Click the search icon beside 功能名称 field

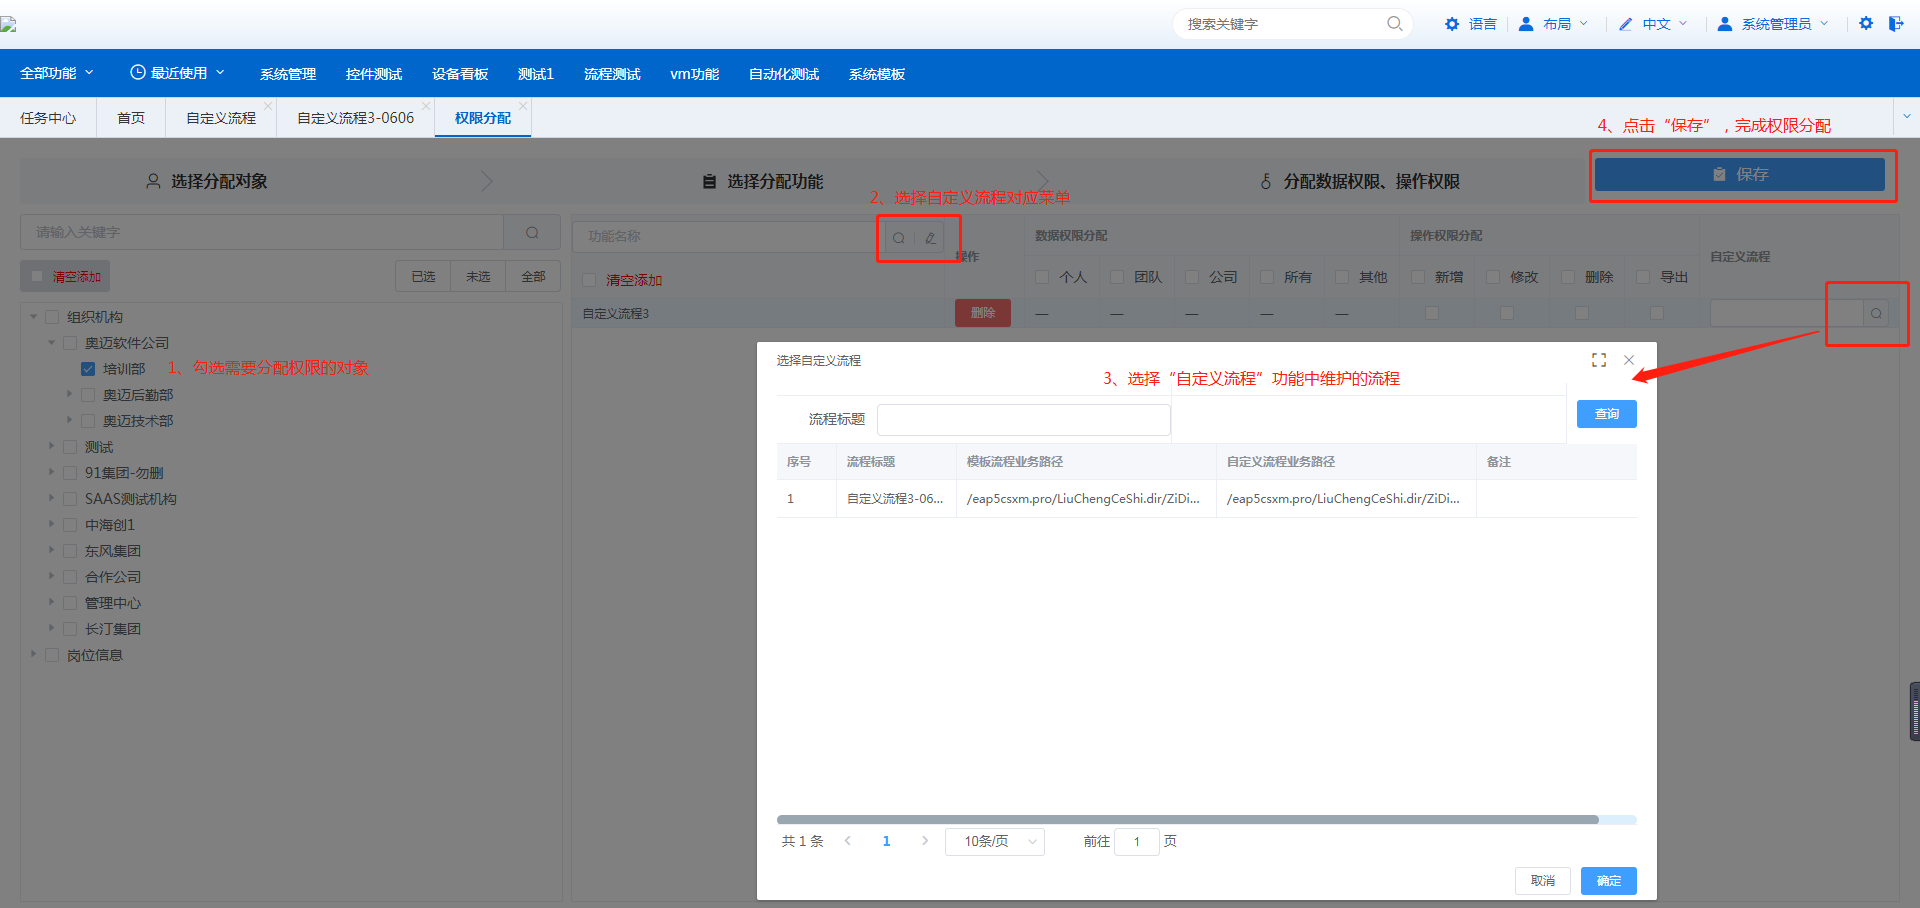[x=898, y=238]
